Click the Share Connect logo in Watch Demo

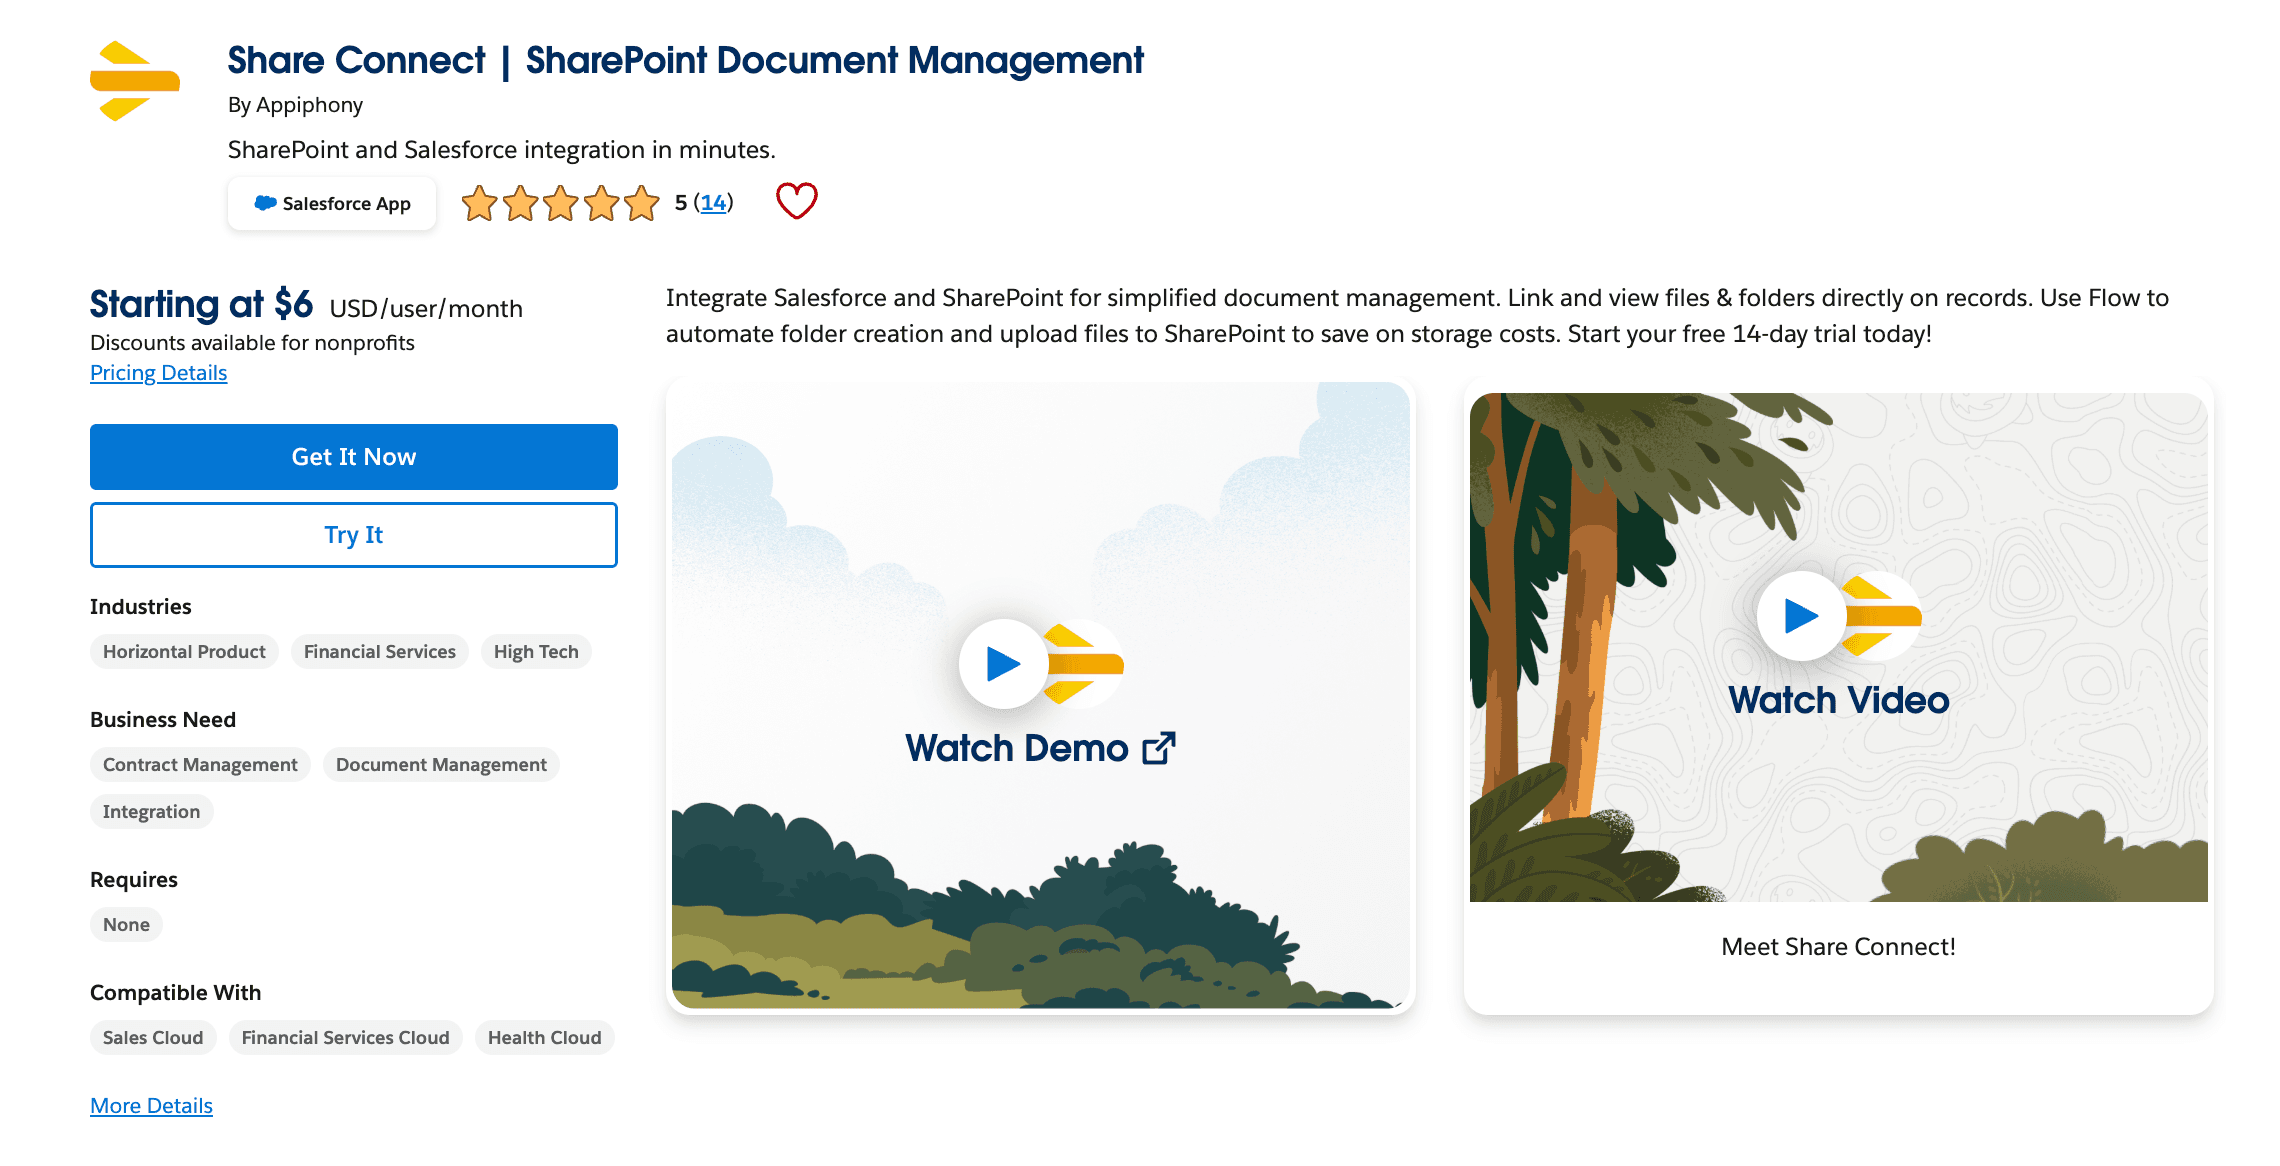(x=1084, y=664)
